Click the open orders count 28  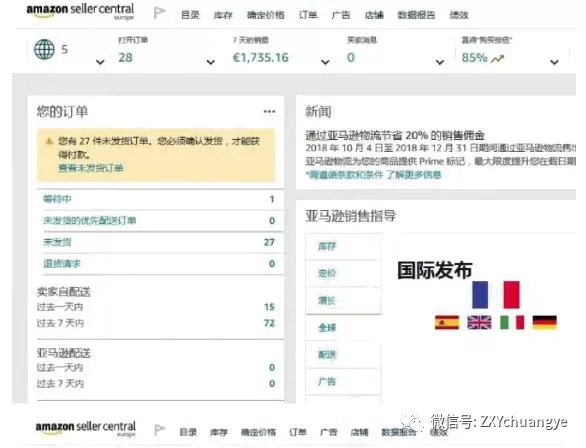(125, 58)
